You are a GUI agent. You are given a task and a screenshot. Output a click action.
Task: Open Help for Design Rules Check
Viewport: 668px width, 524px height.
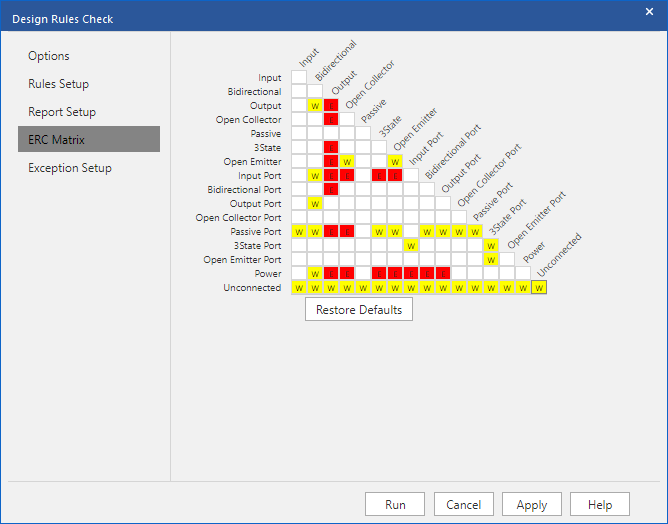coord(600,504)
